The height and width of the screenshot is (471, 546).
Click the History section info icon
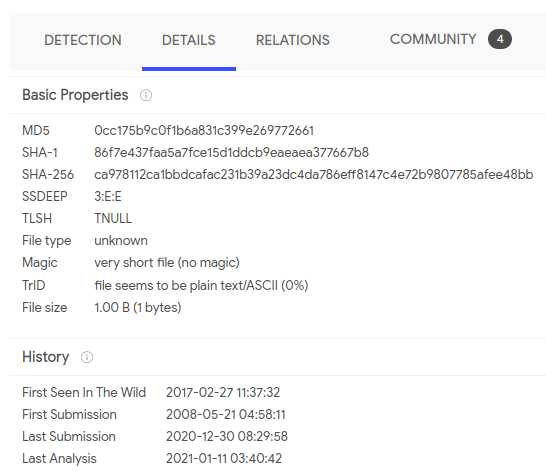(87, 357)
